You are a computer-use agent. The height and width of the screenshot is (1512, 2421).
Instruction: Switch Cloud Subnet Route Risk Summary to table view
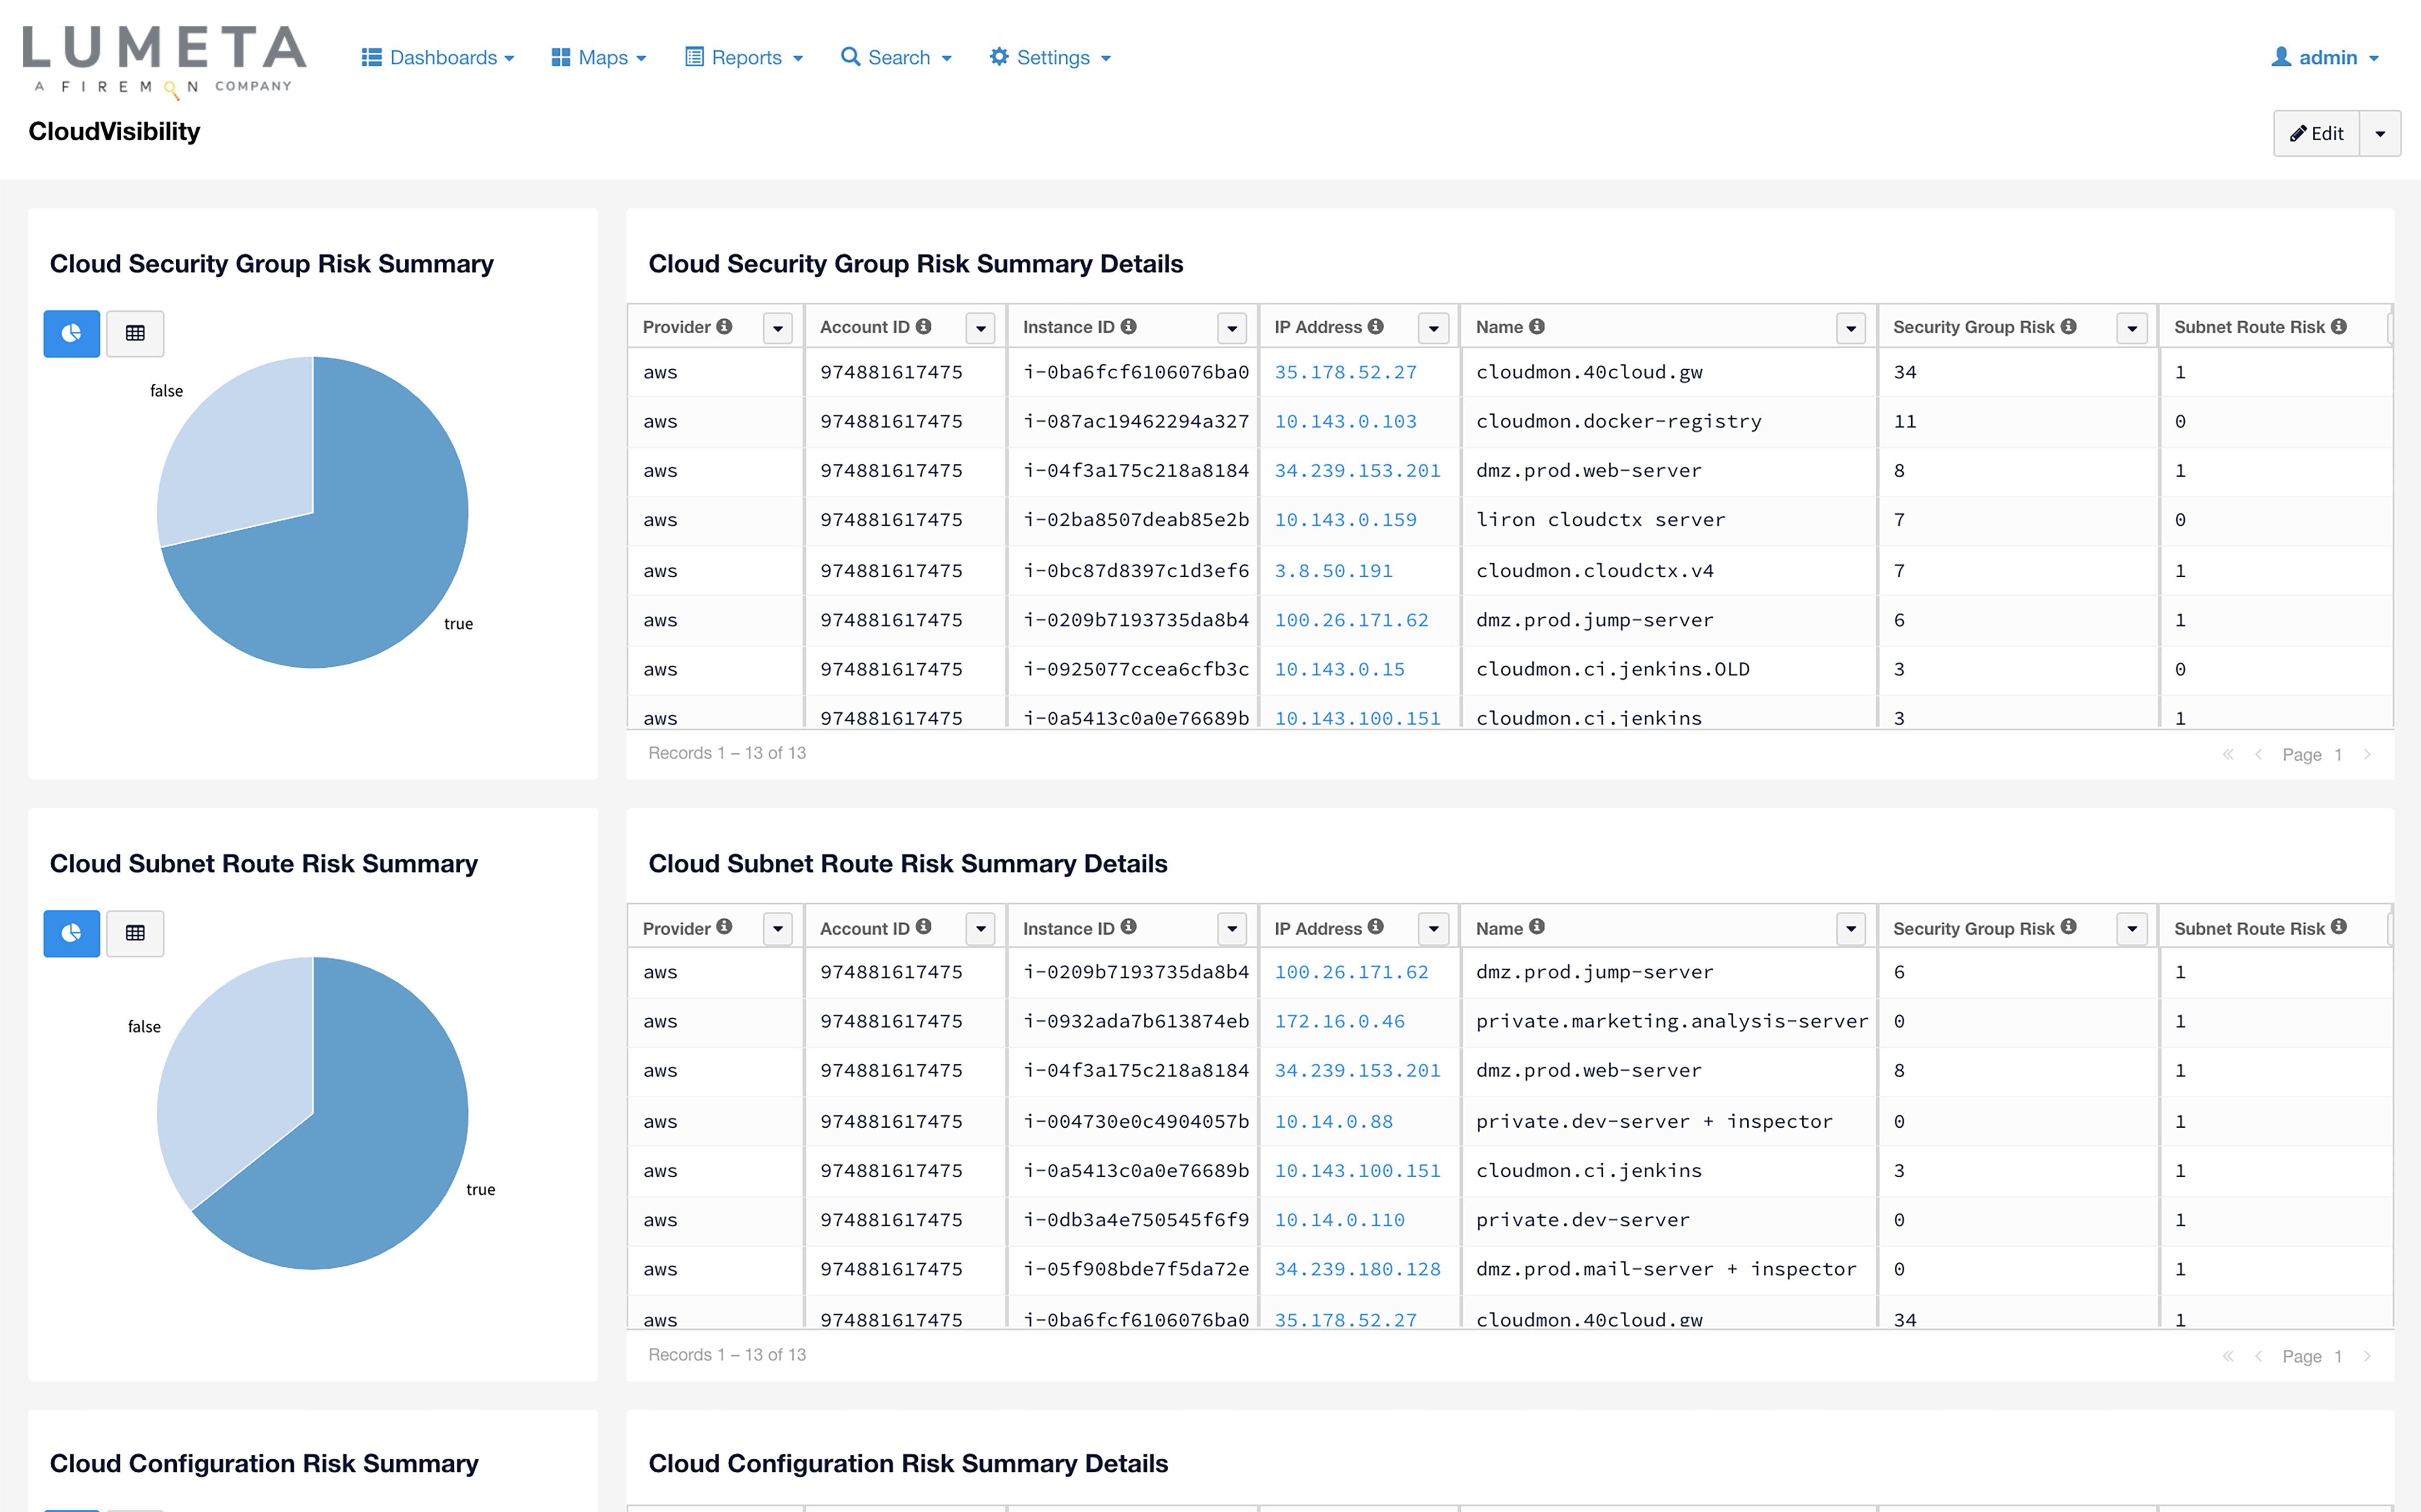135,933
